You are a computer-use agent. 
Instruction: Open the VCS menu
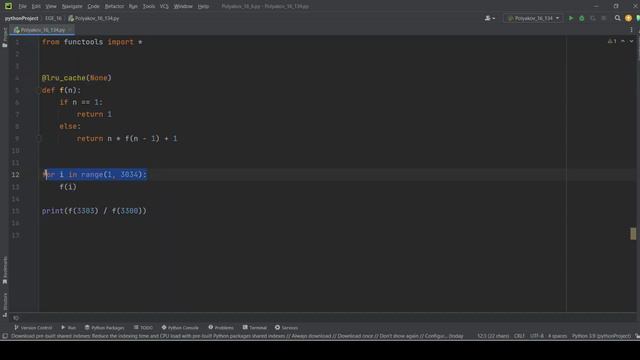(164, 7)
